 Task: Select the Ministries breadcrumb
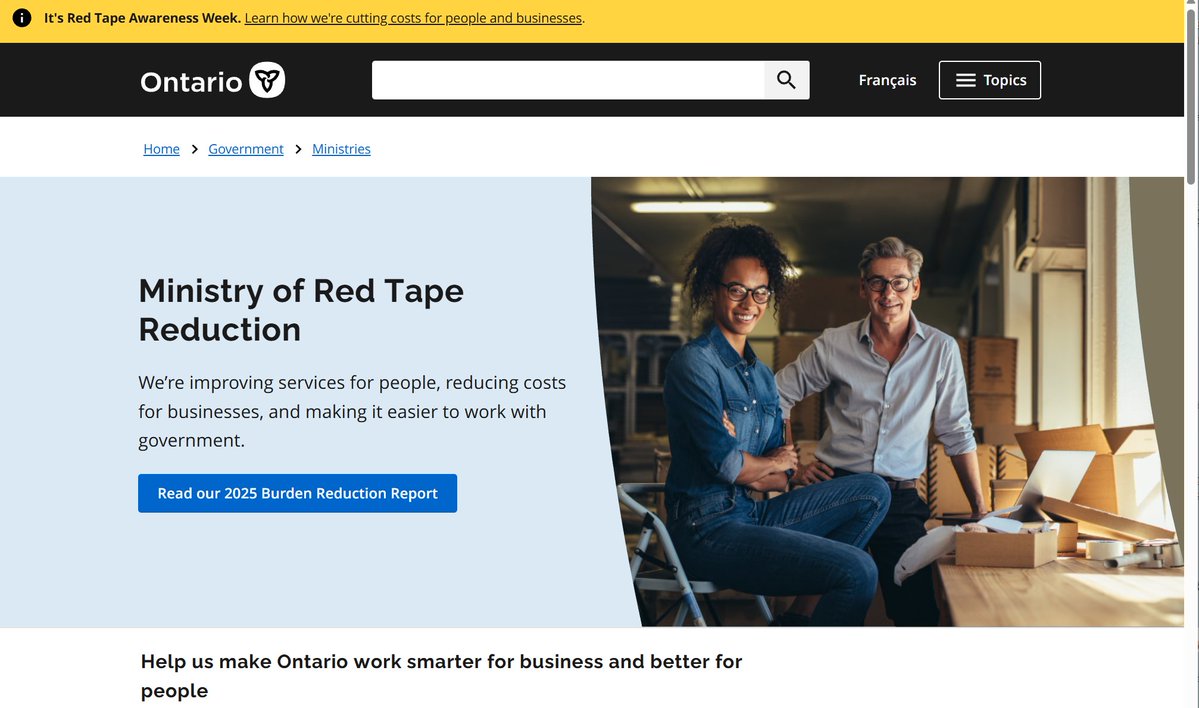click(341, 148)
